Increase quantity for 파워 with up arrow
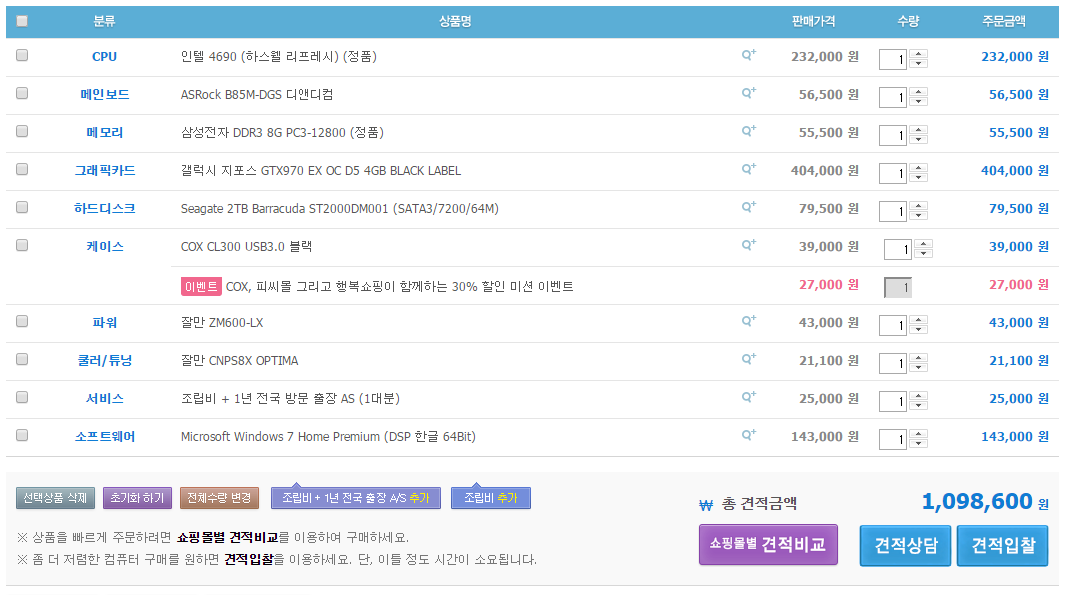The width and height of the screenshot is (1068, 595). pos(919,321)
